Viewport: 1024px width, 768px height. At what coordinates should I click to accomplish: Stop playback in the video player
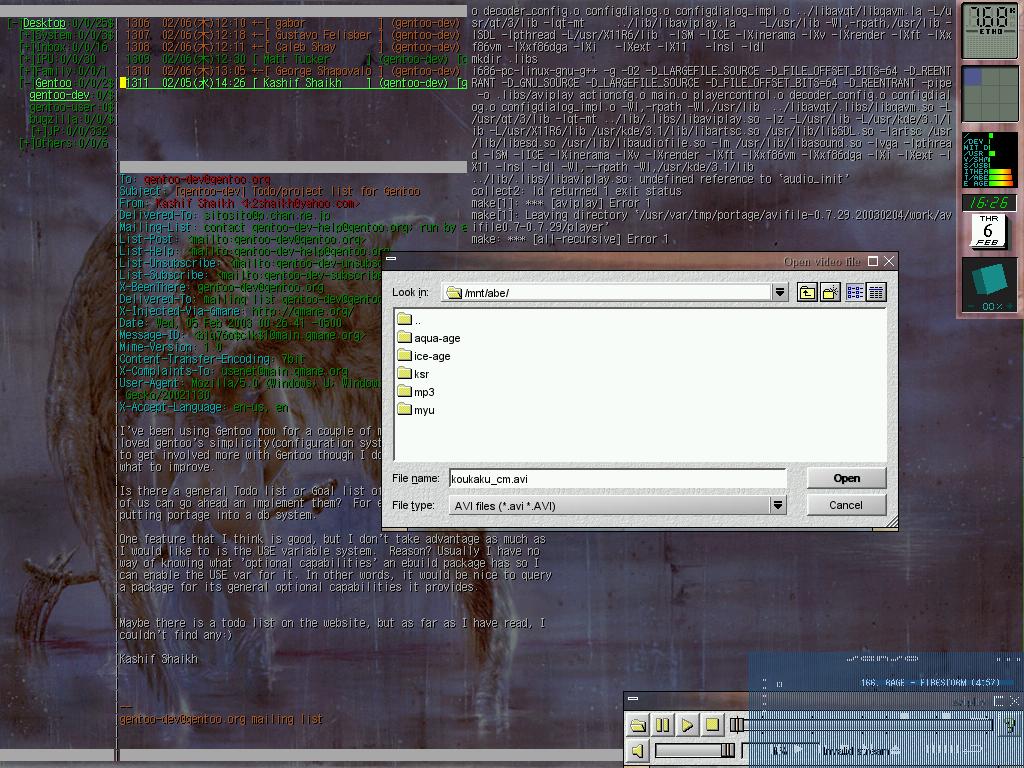712,725
